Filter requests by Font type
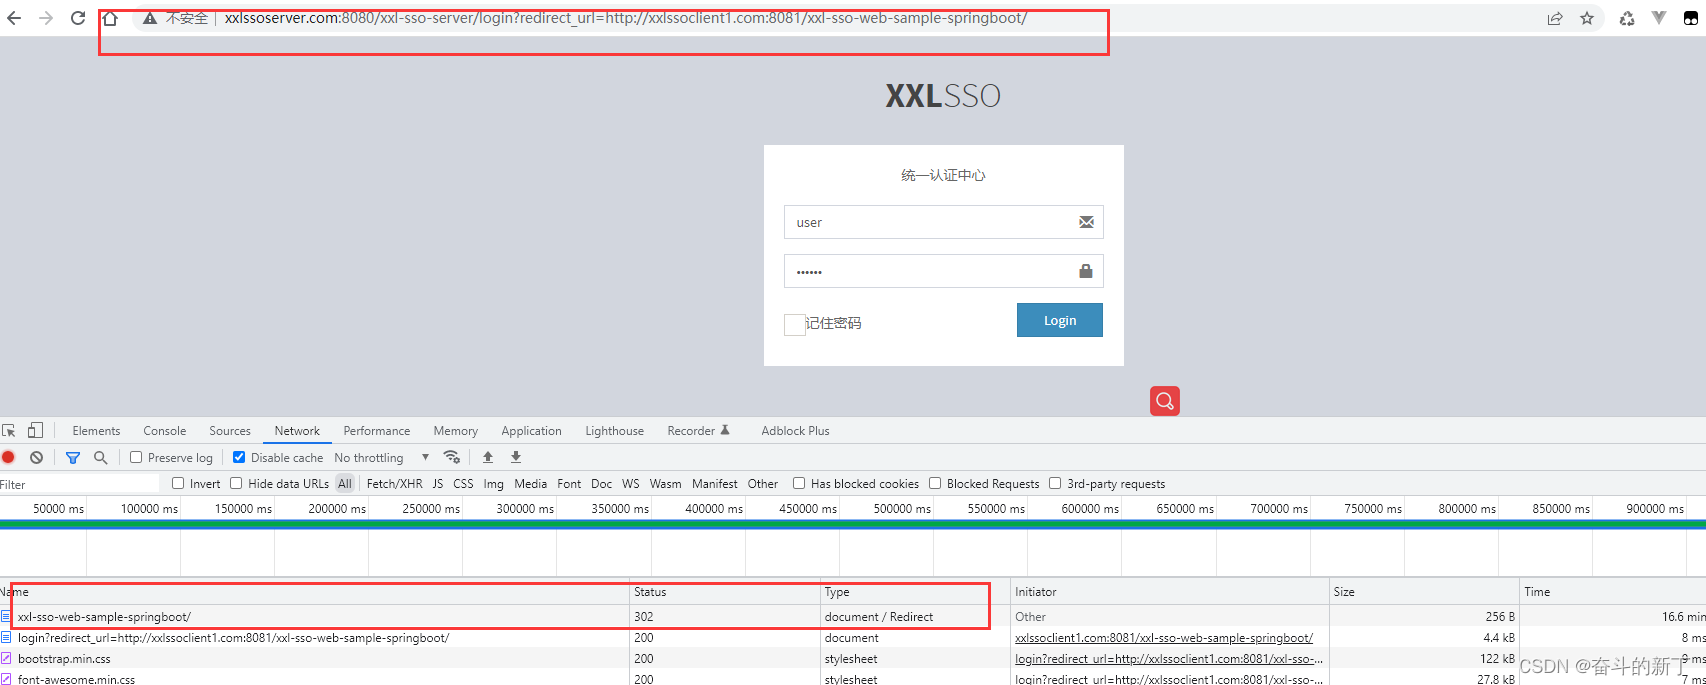 click(x=569, y=484)
